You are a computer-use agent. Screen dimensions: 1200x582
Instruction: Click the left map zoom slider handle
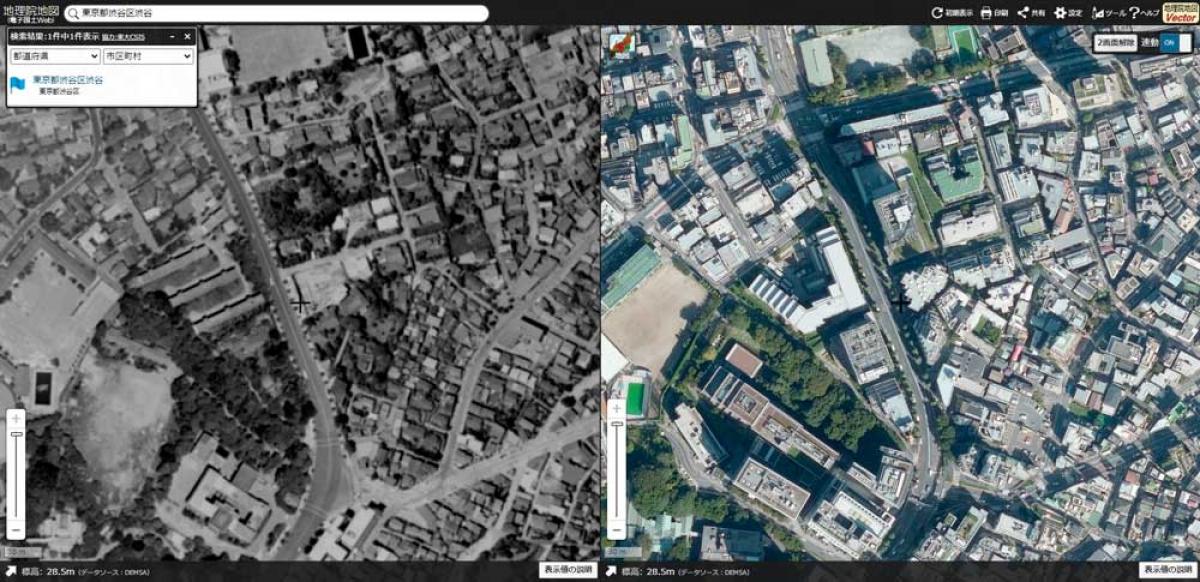click(16, 434)
